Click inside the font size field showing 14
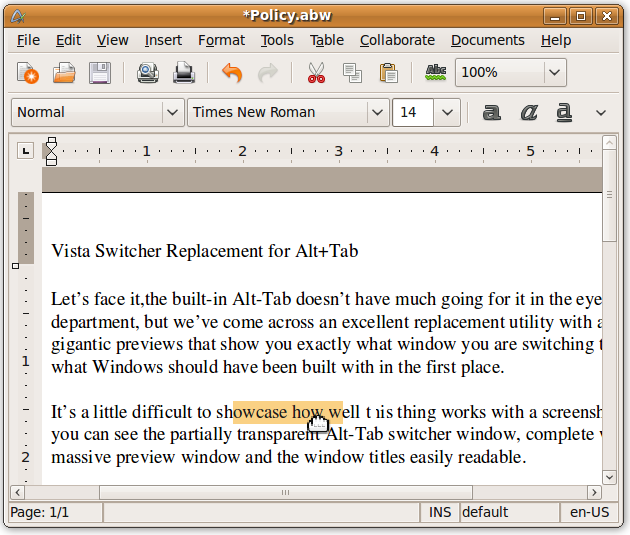 pyautogui.click(x=413, y=112)
